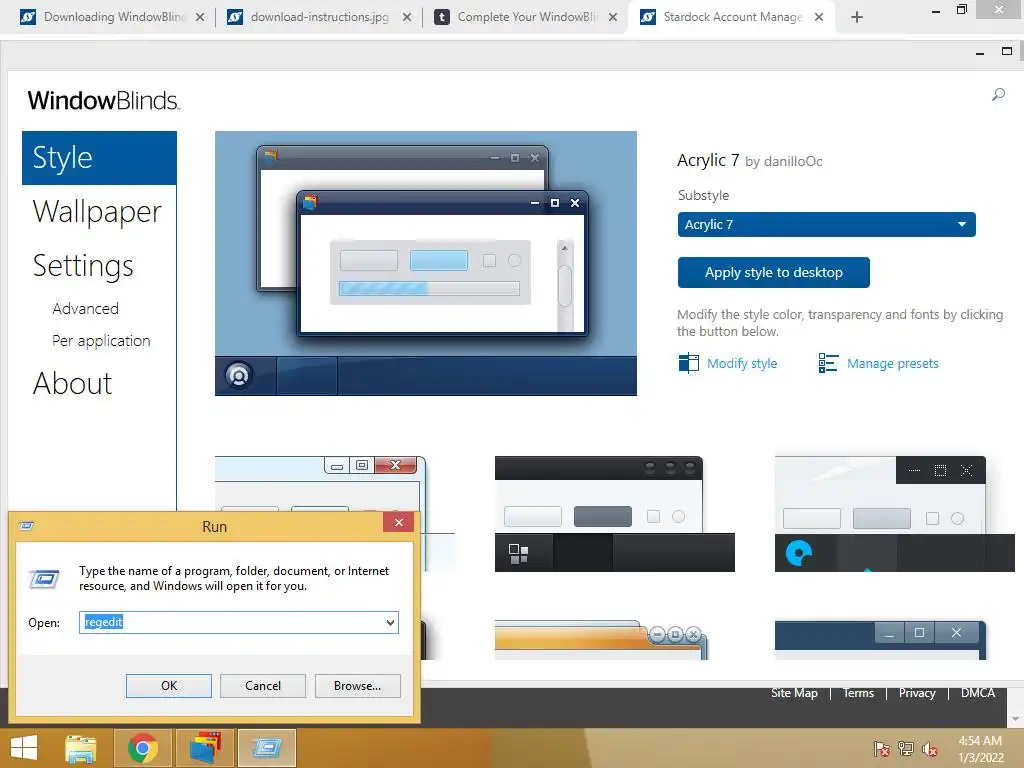
Task: Click the Open text field containing regedit
Action: 238,622
